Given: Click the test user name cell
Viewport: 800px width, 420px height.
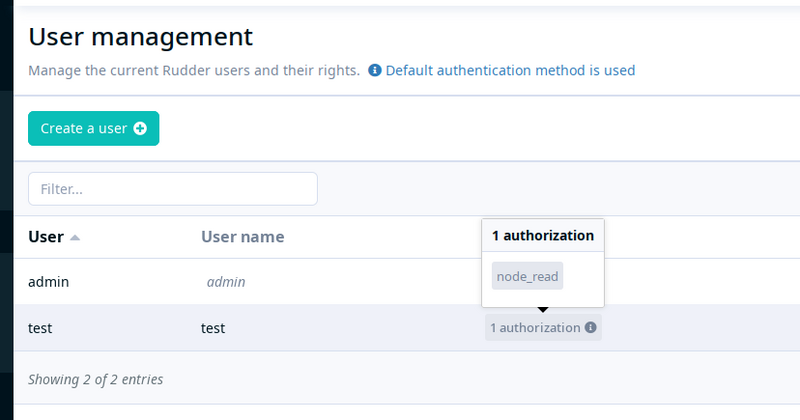Looking at the screenshot, I should [x=213, y=328].
